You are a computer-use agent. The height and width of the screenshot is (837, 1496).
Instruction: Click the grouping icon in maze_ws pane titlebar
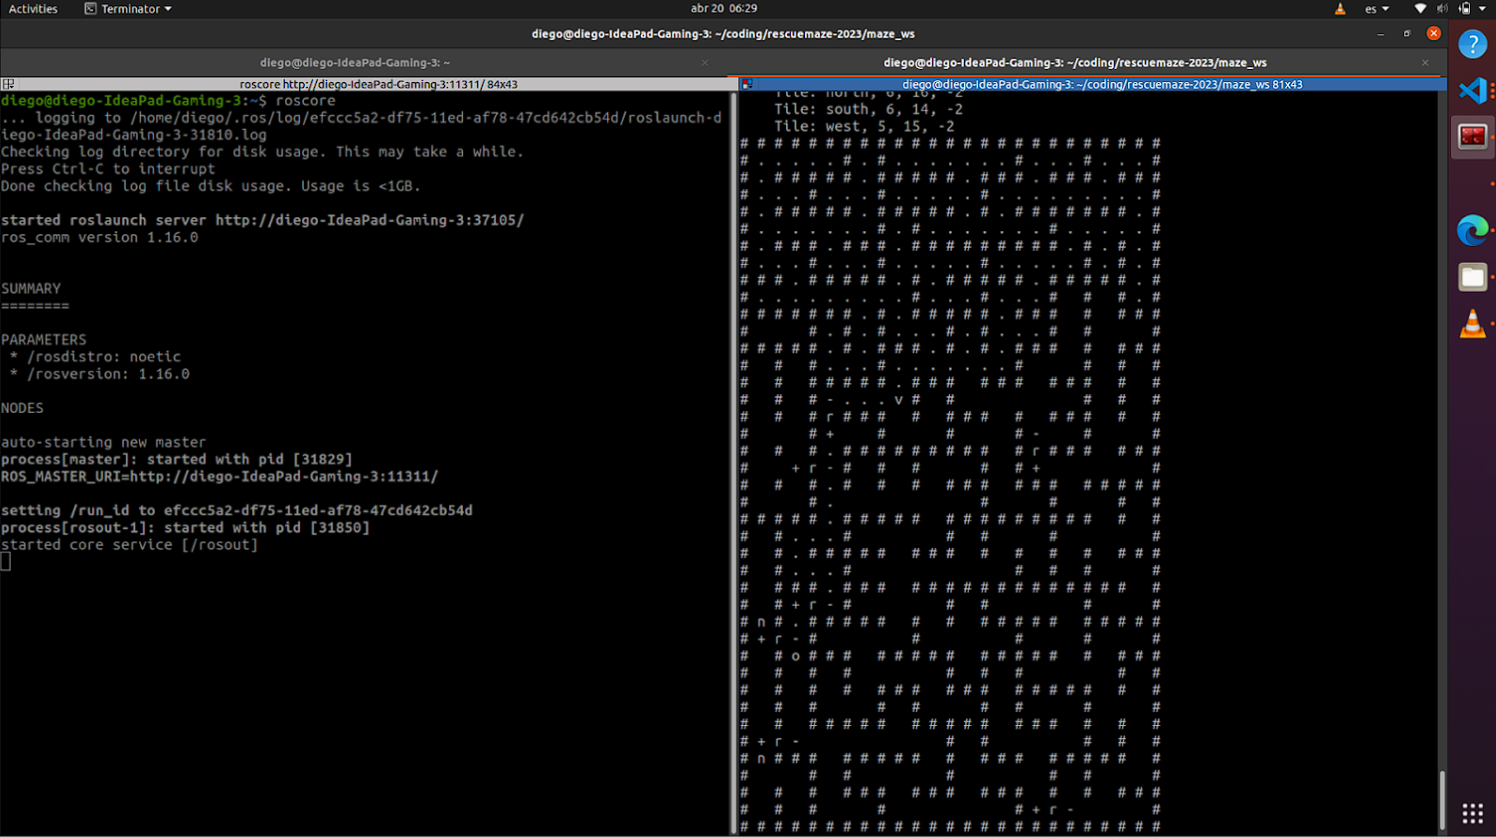pos(747,84)
